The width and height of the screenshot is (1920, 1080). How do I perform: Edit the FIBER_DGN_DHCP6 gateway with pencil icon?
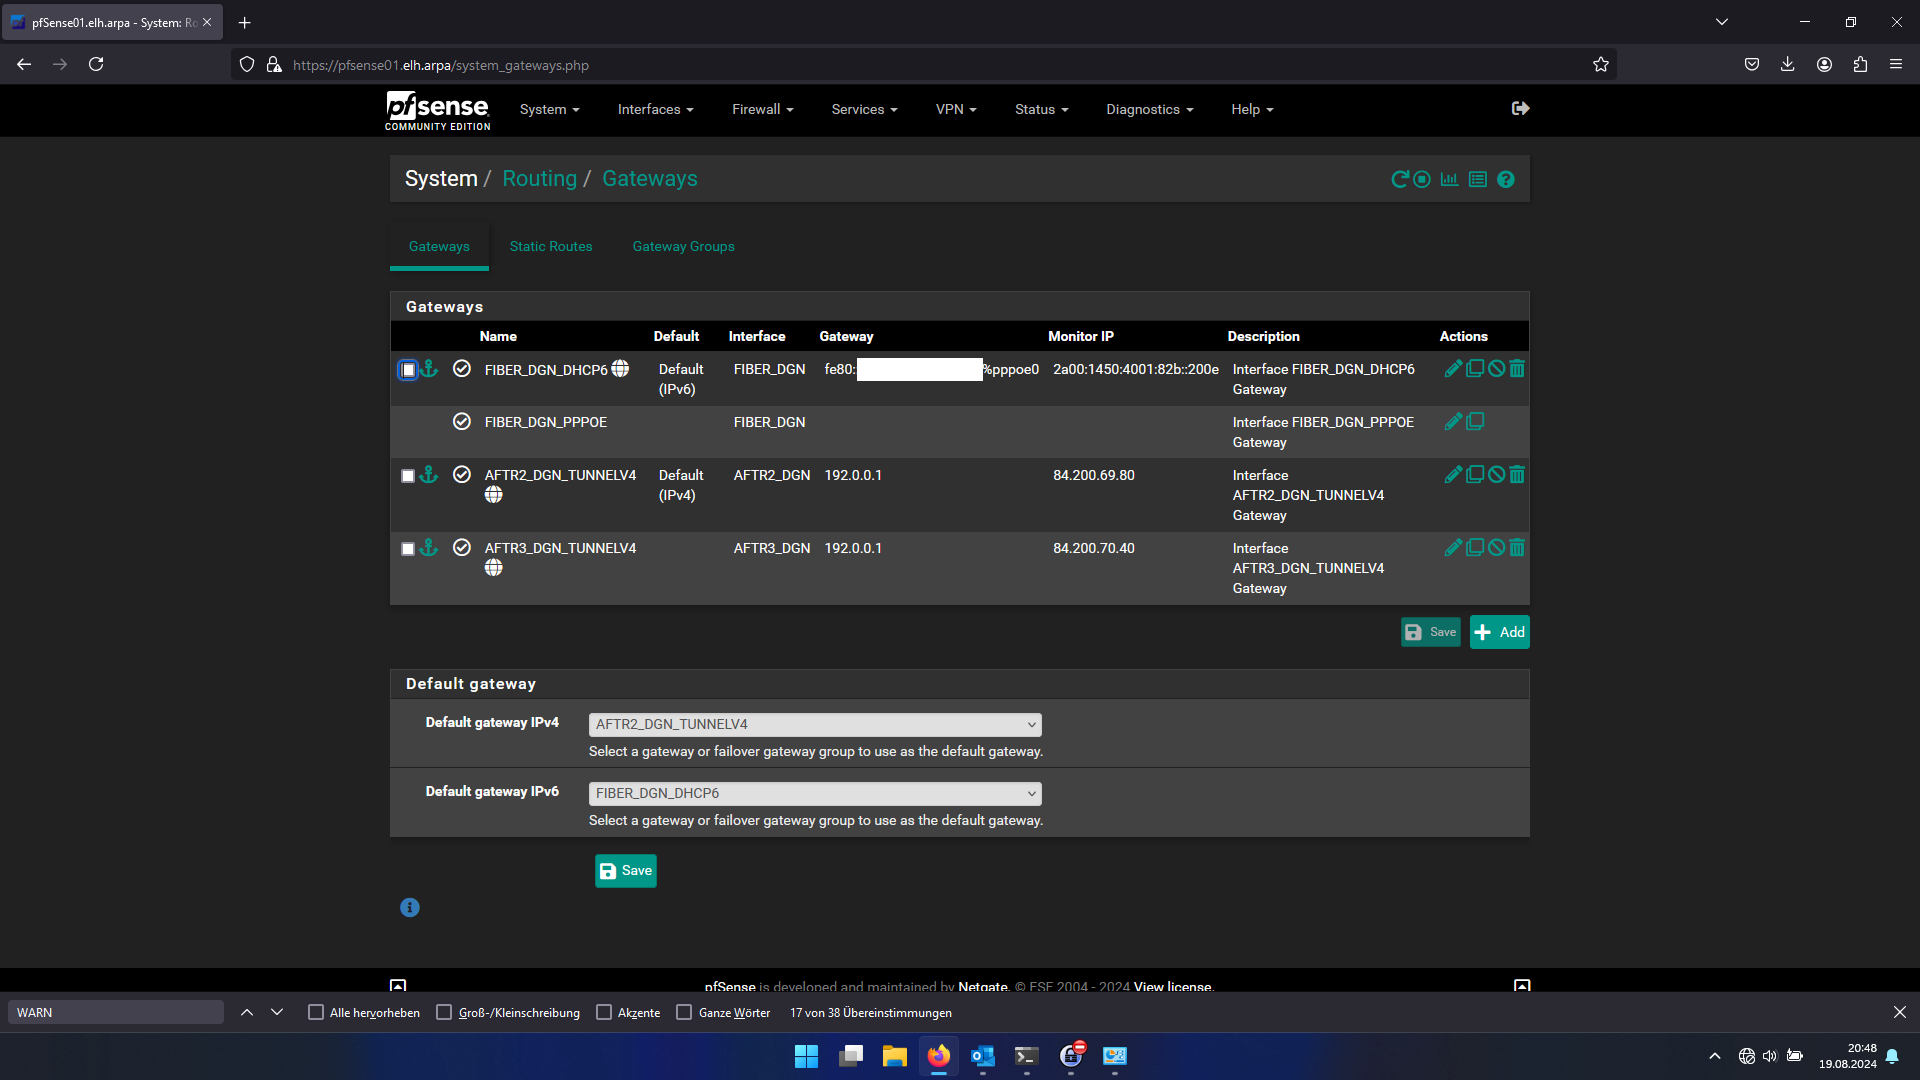click(x=1453, y=369)
